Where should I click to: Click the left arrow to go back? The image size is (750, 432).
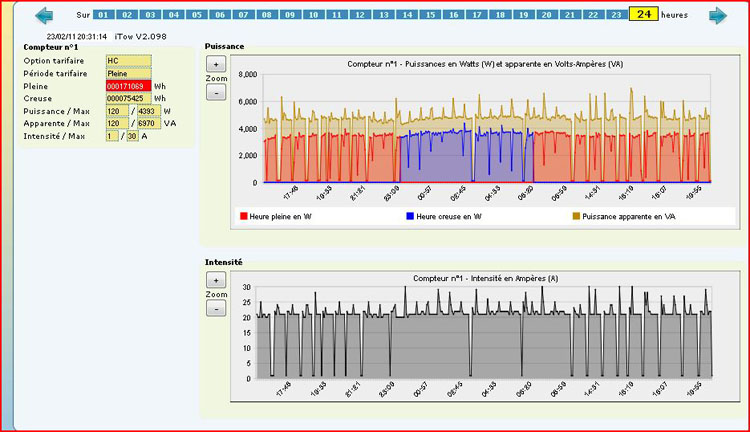point(44,16)
